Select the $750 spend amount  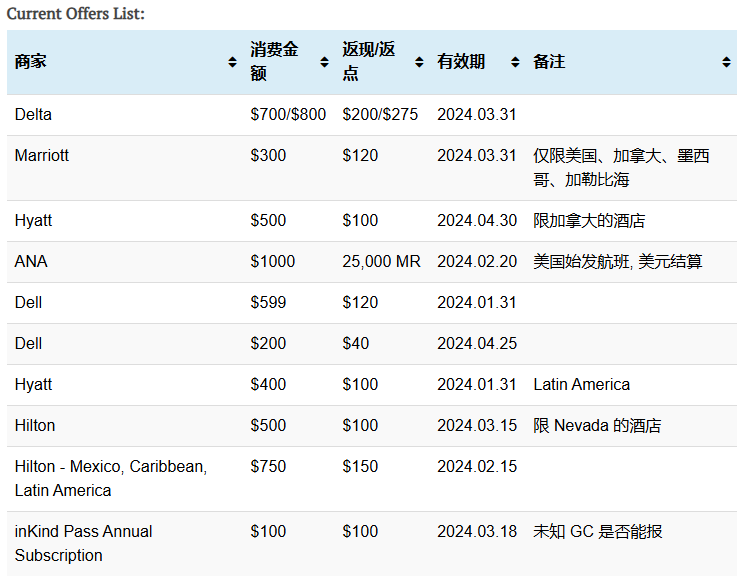point(268,466)
